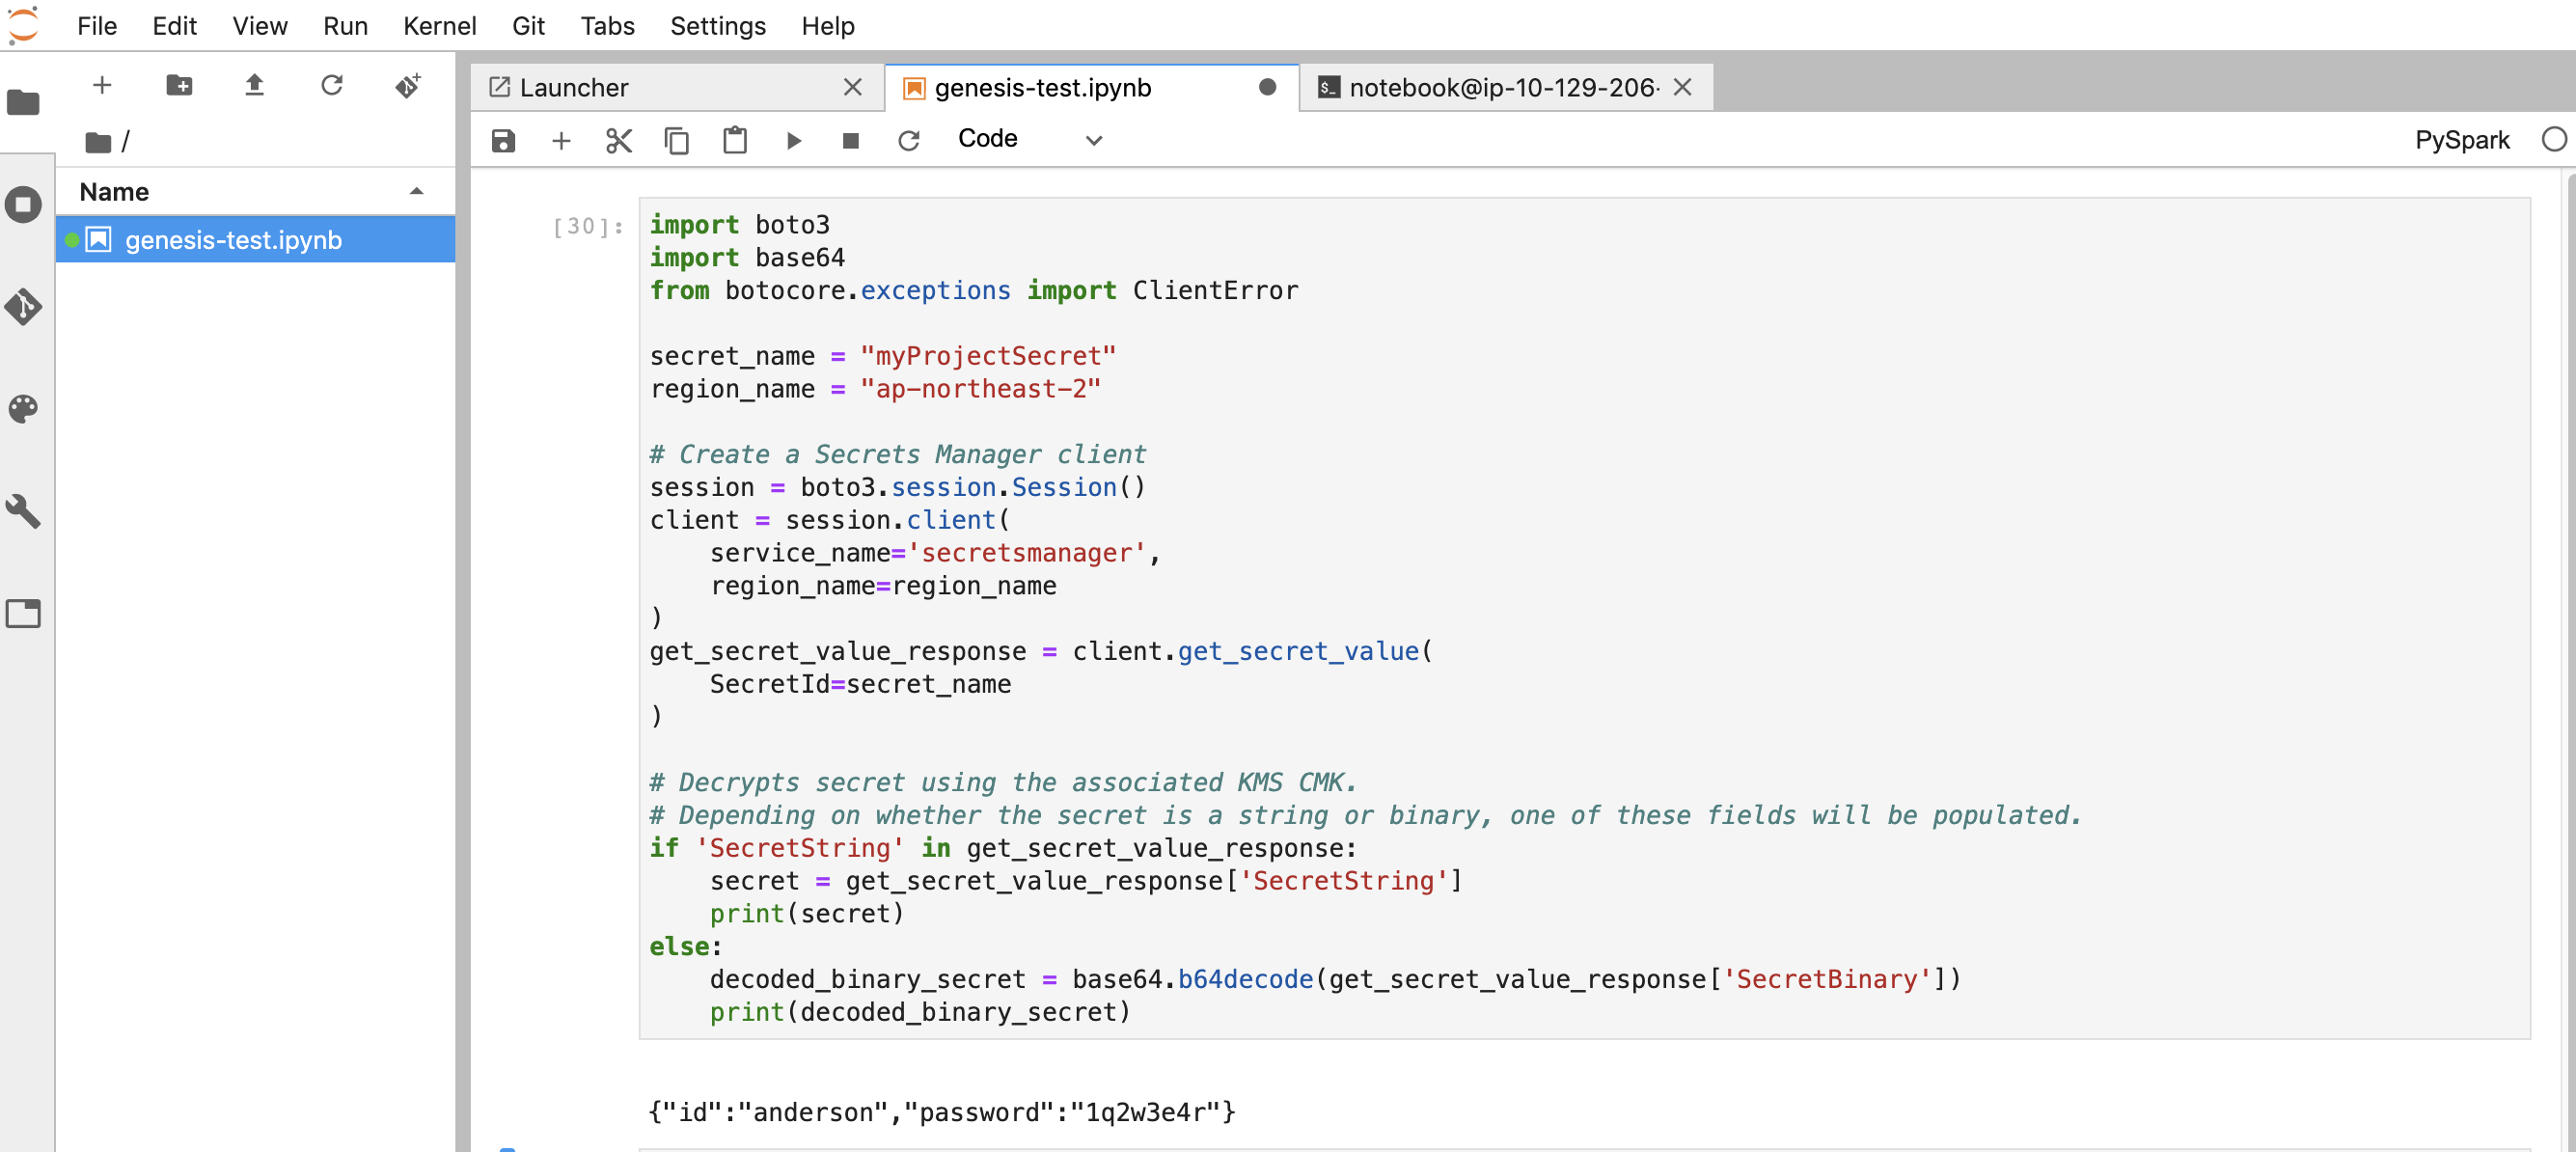Click the kernel status circle indicator

(2553, 140)
